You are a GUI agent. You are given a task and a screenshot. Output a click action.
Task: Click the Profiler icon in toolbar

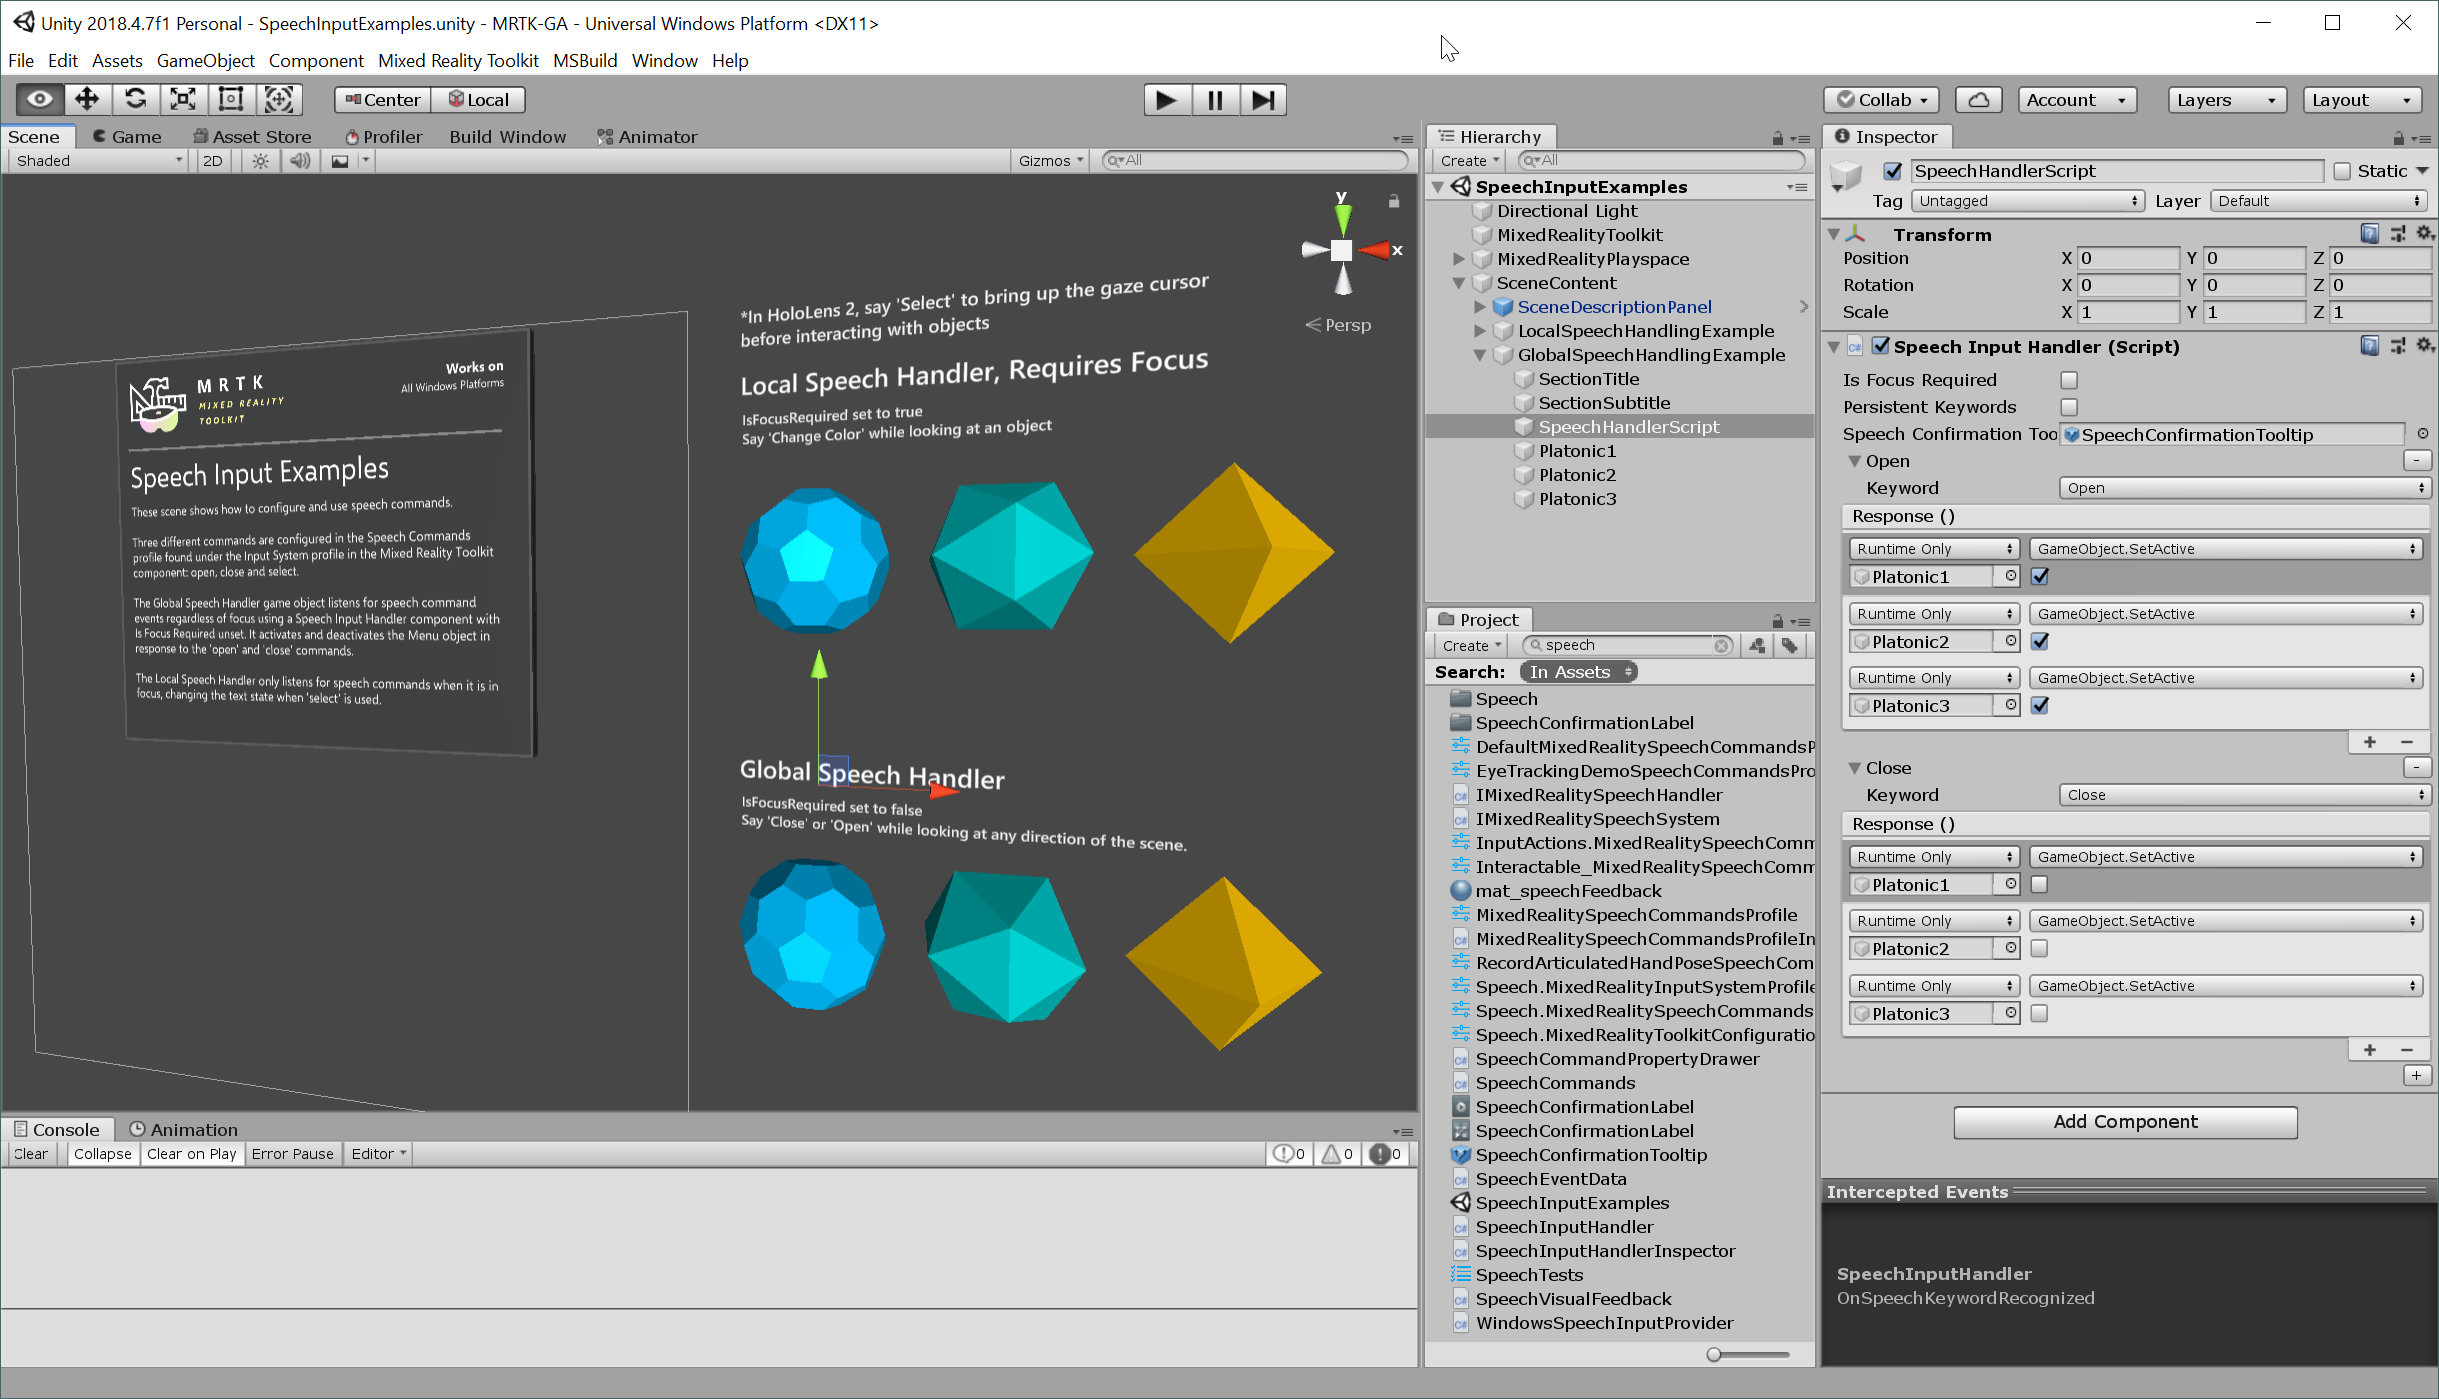[x=385, y=136]
